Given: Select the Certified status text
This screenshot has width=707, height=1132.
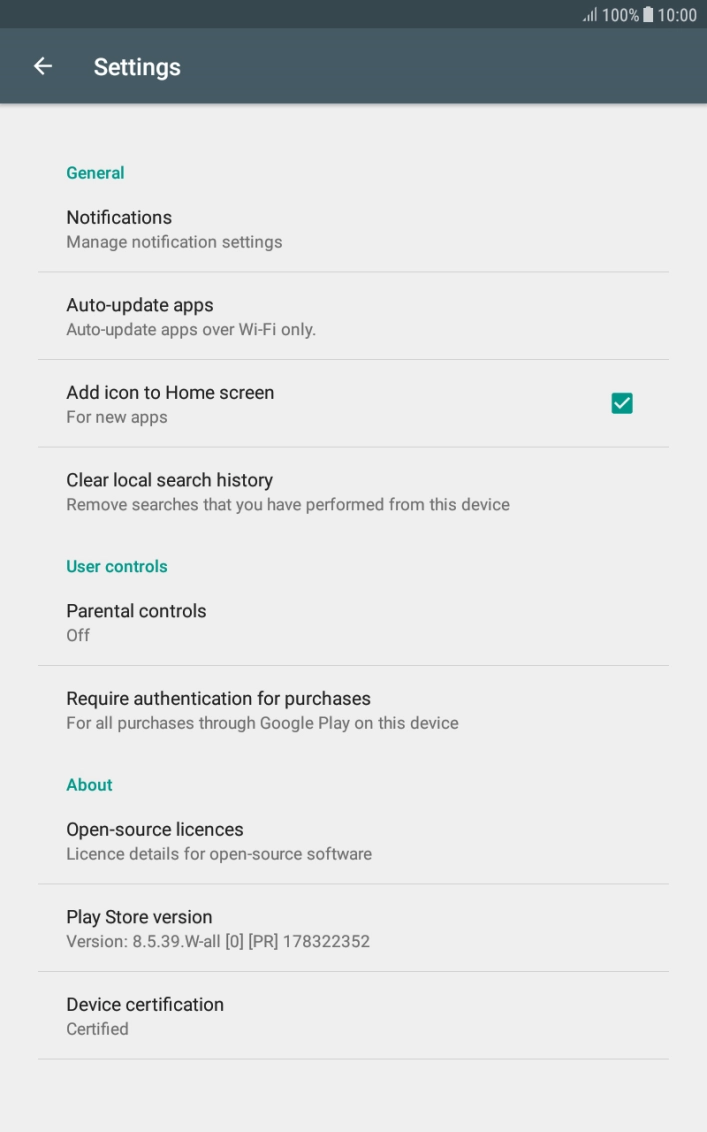Looking at the screenshot, I should pos(97,1028).
